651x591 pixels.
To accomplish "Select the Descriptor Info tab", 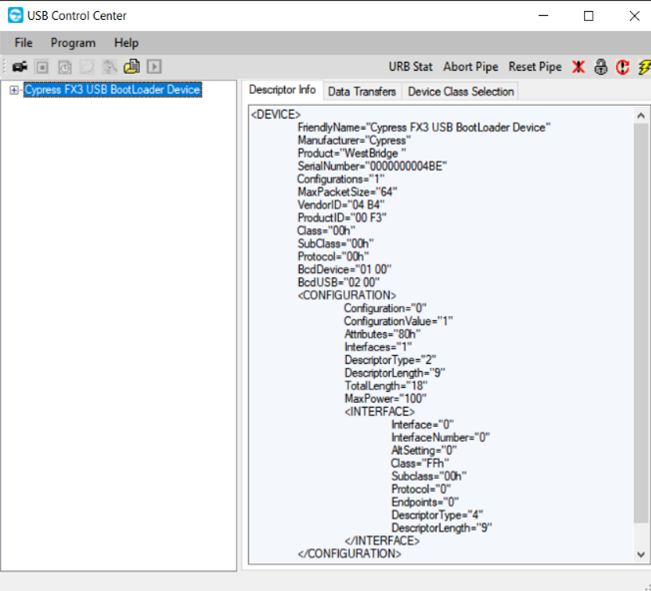I will point(282,91).
